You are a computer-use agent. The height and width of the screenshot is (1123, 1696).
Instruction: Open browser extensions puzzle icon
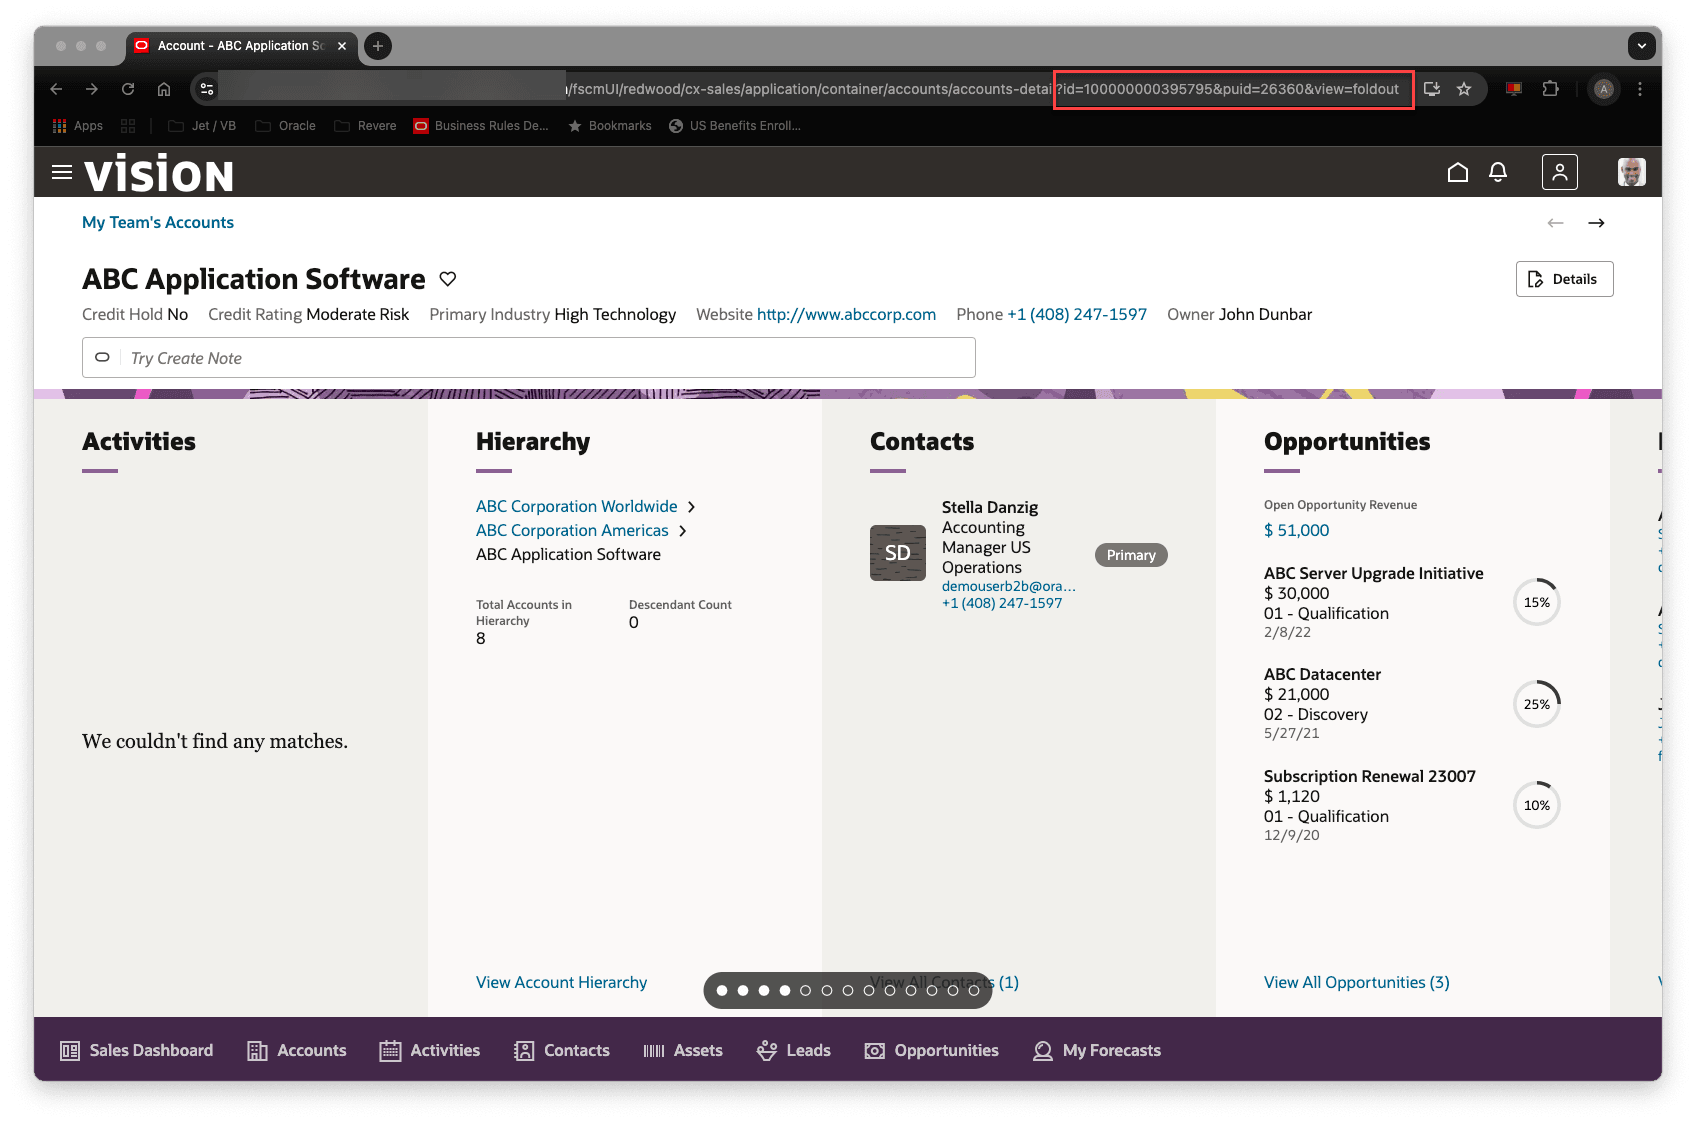pos(1550,89)
